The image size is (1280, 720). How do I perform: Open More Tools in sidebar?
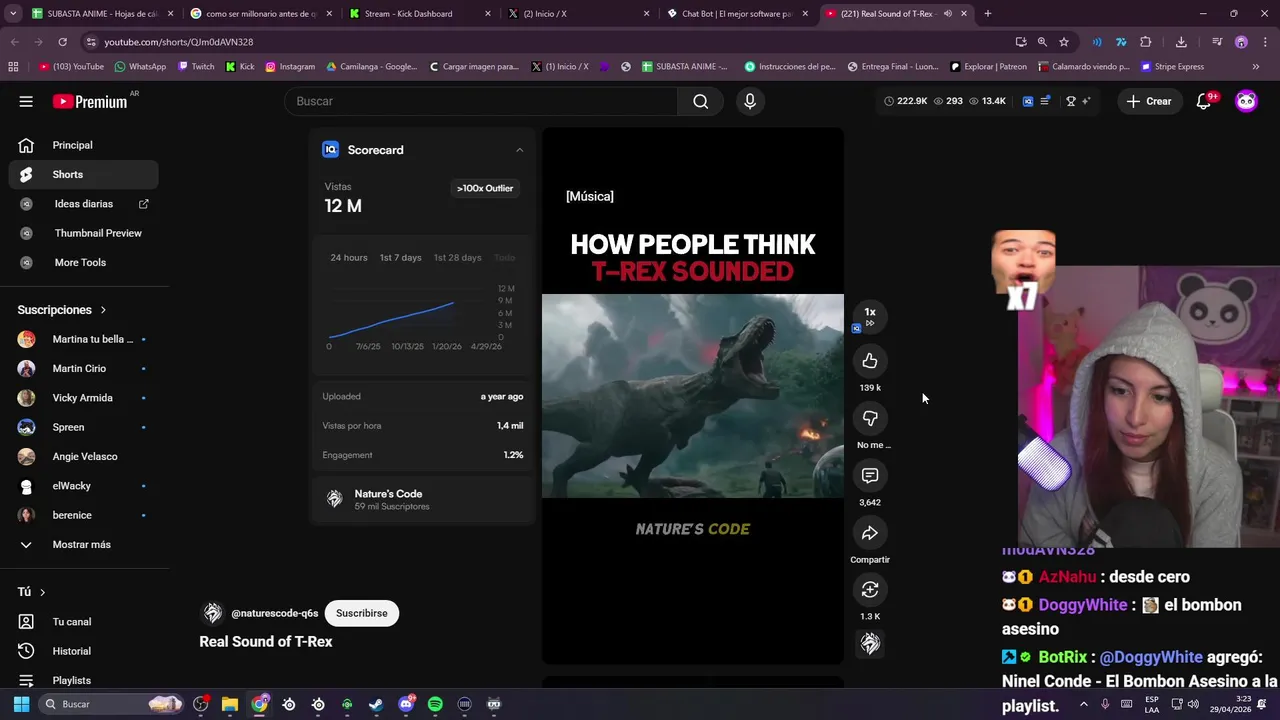(84, 262)
